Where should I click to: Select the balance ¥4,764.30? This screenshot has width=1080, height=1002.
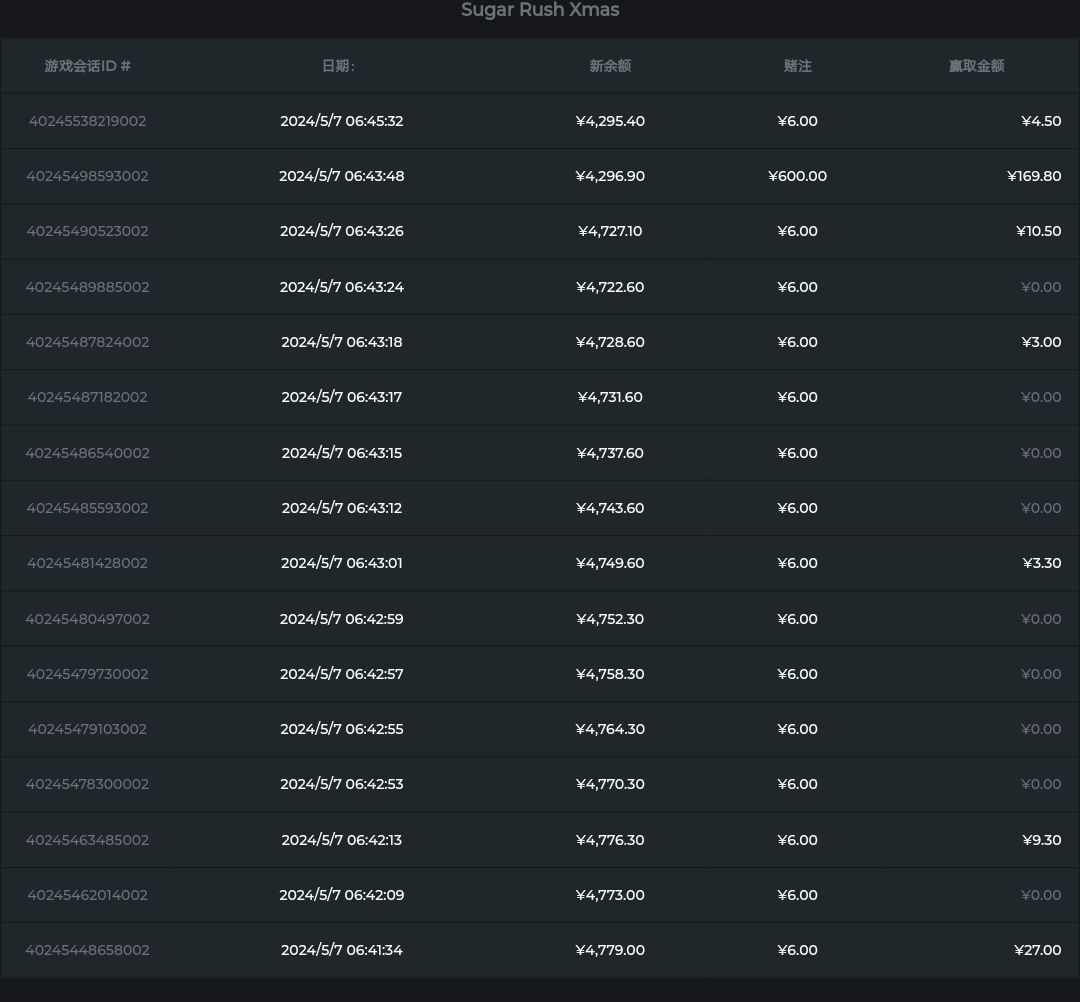610,729
